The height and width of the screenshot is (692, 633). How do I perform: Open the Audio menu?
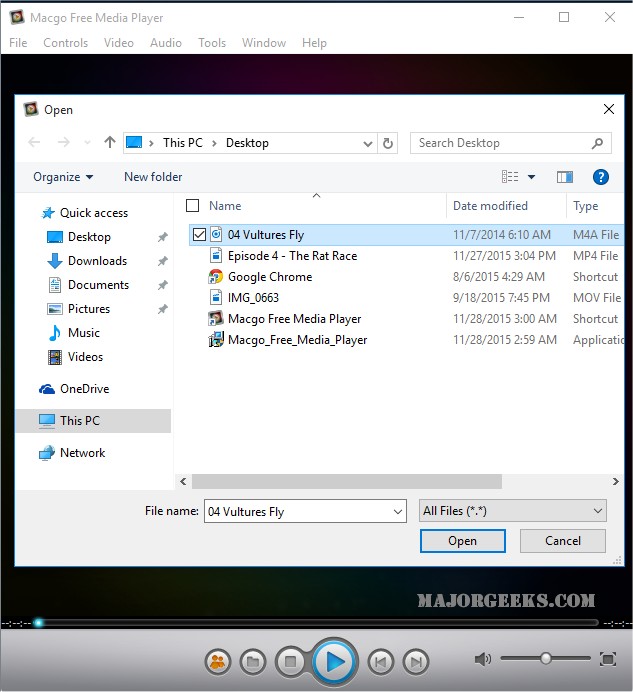pos(166,43)
